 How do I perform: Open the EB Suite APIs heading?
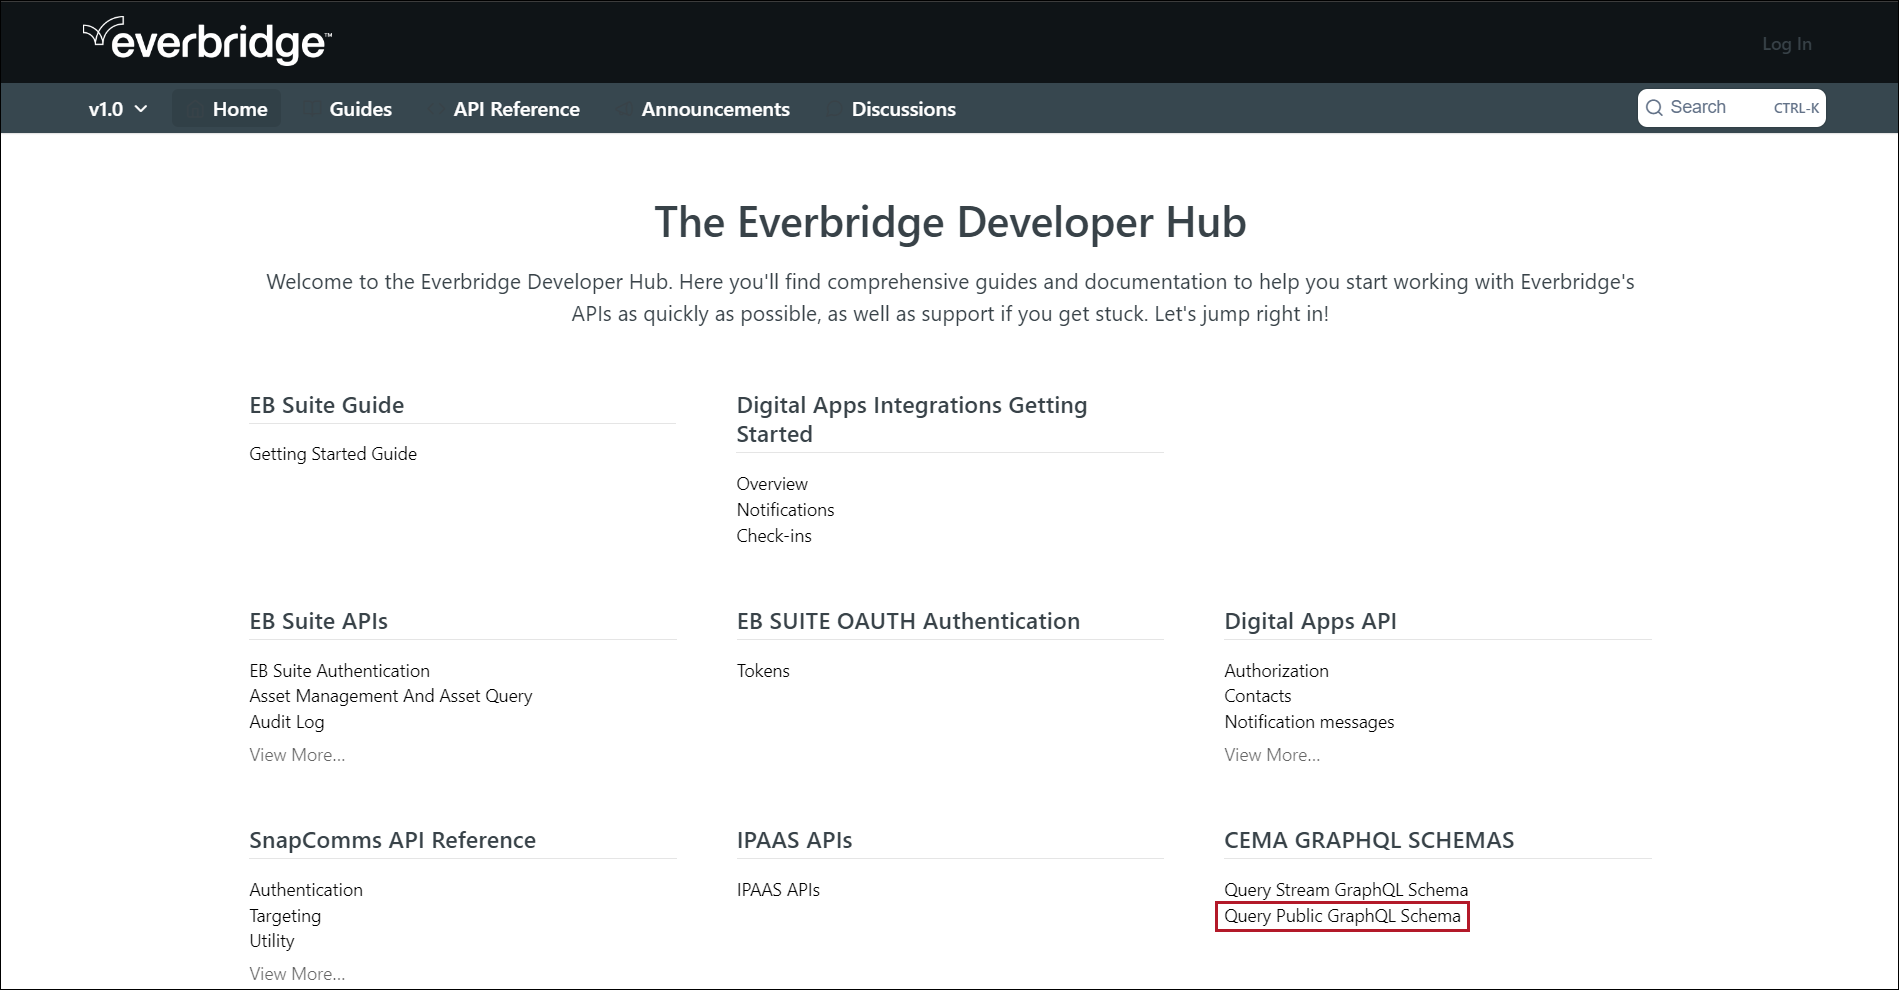click(318, 621)
